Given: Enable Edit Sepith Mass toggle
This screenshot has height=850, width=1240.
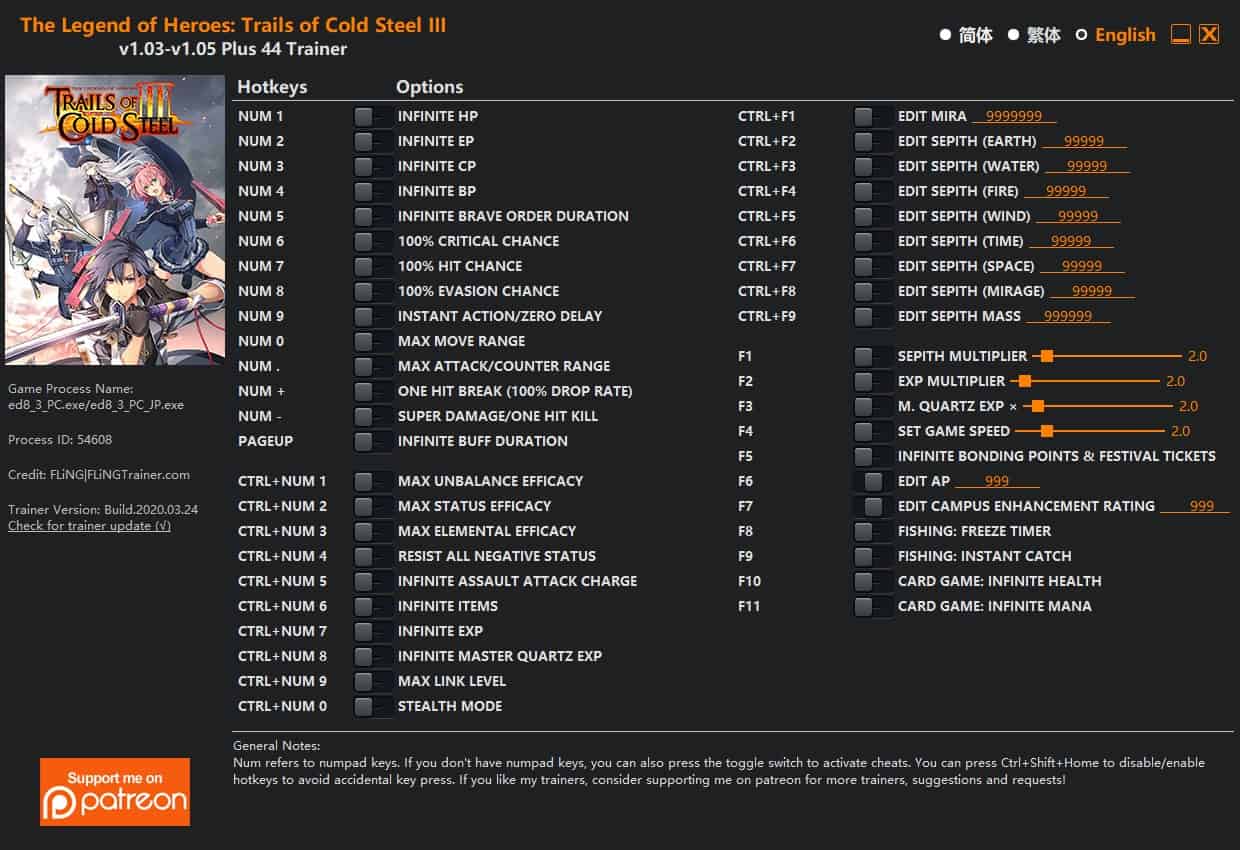Looking at the screenshot, I should [873, 317].
